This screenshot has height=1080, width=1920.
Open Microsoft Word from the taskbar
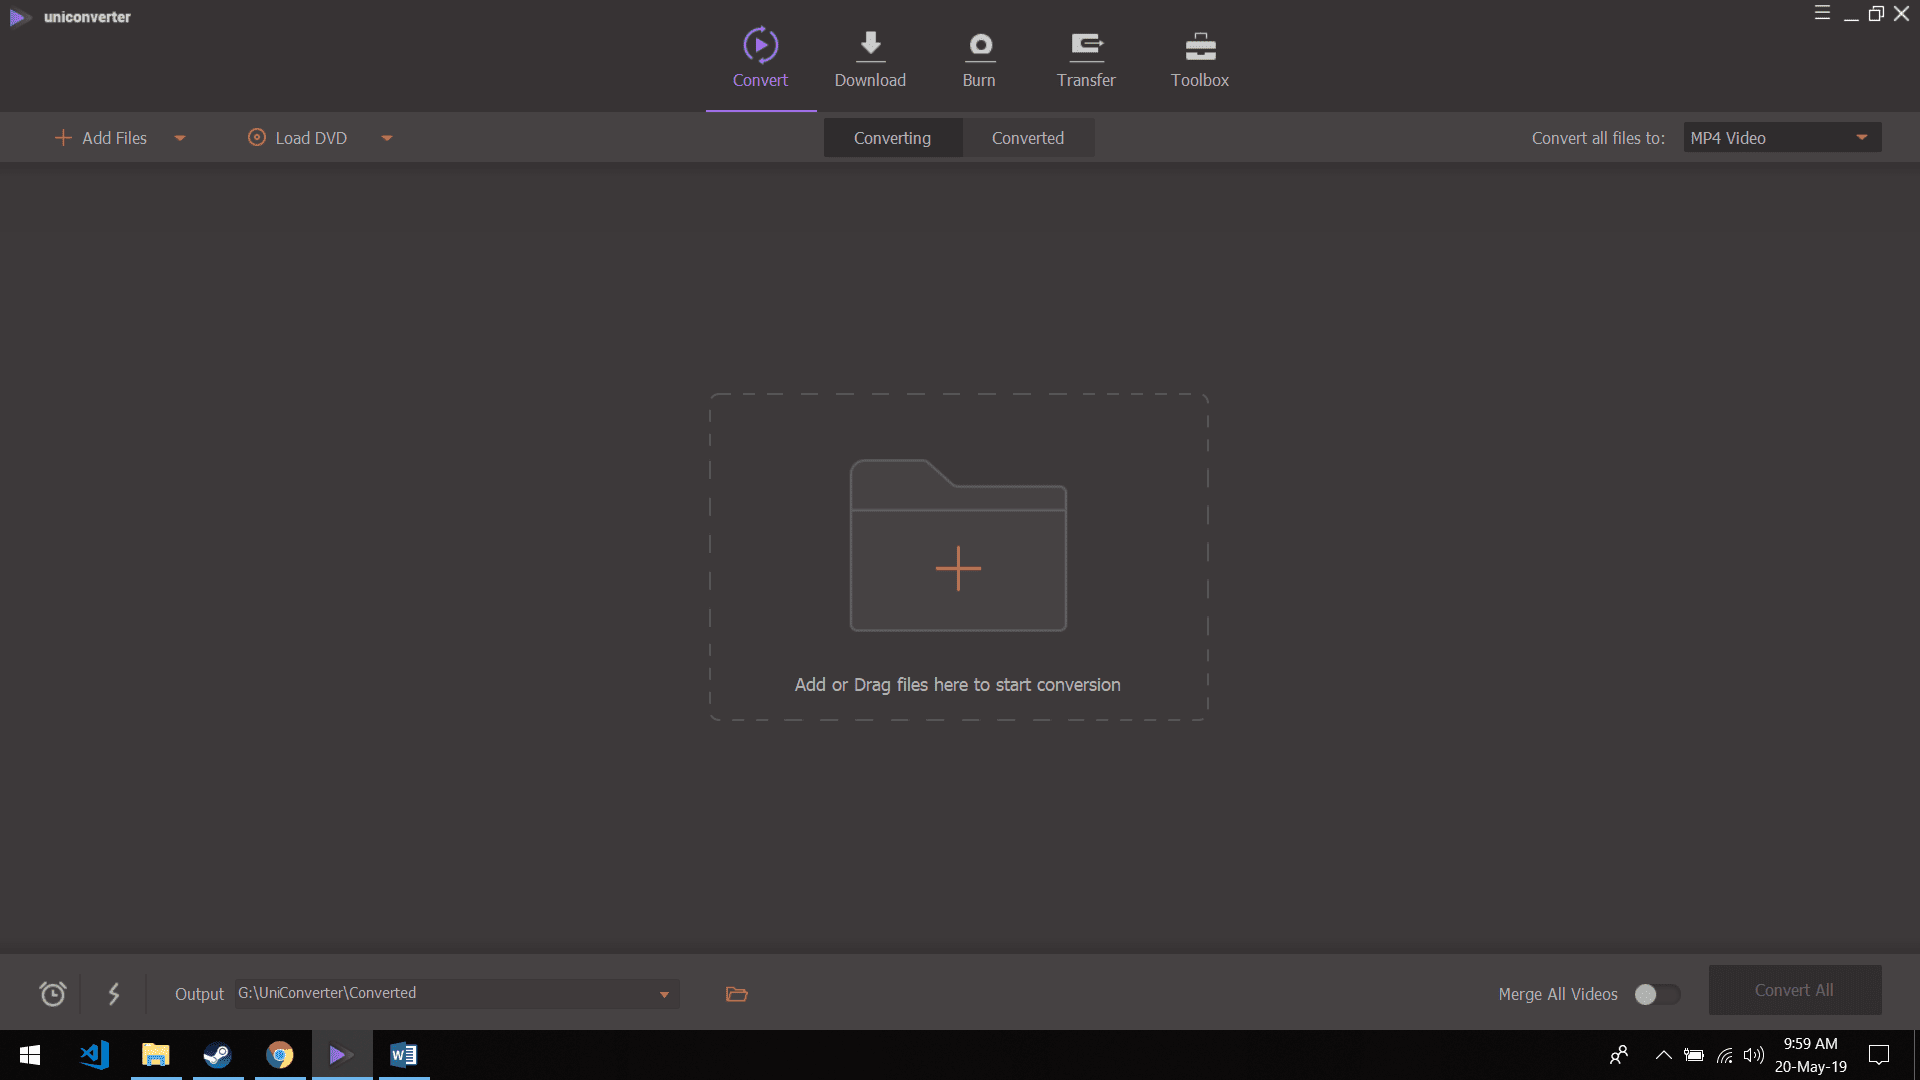click(403, 1055)
